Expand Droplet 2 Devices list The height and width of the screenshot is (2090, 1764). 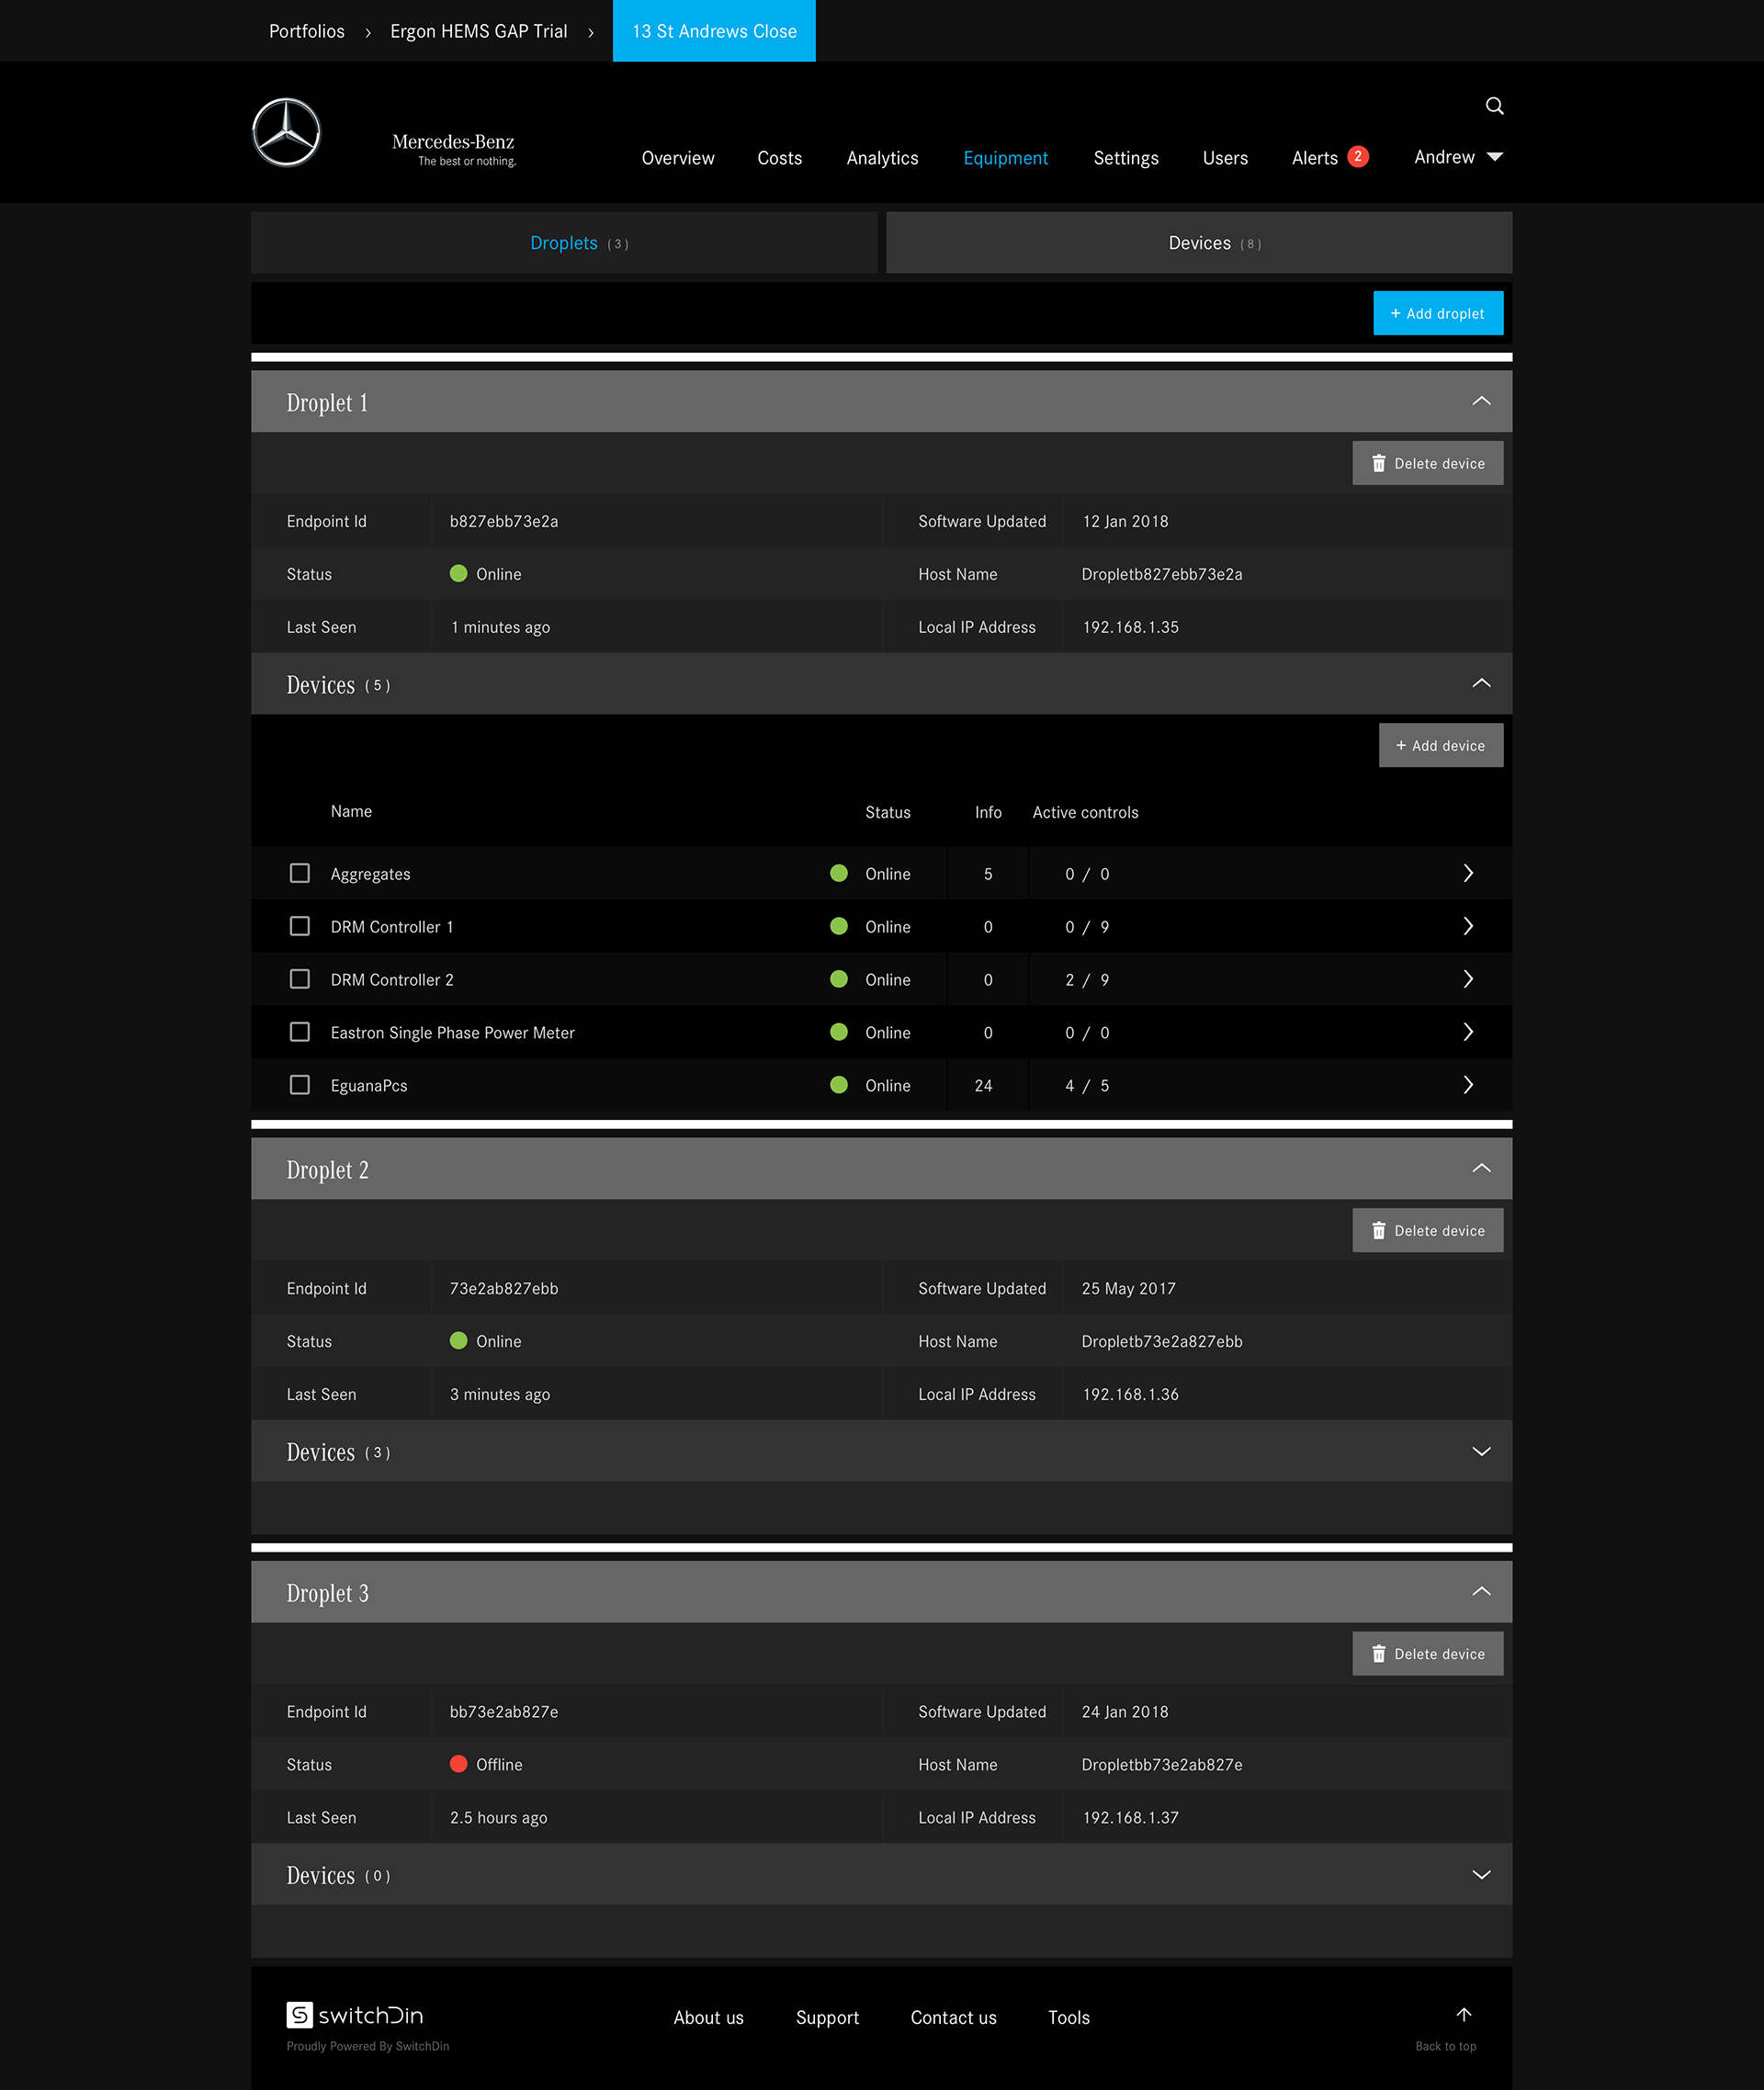1481,1451
